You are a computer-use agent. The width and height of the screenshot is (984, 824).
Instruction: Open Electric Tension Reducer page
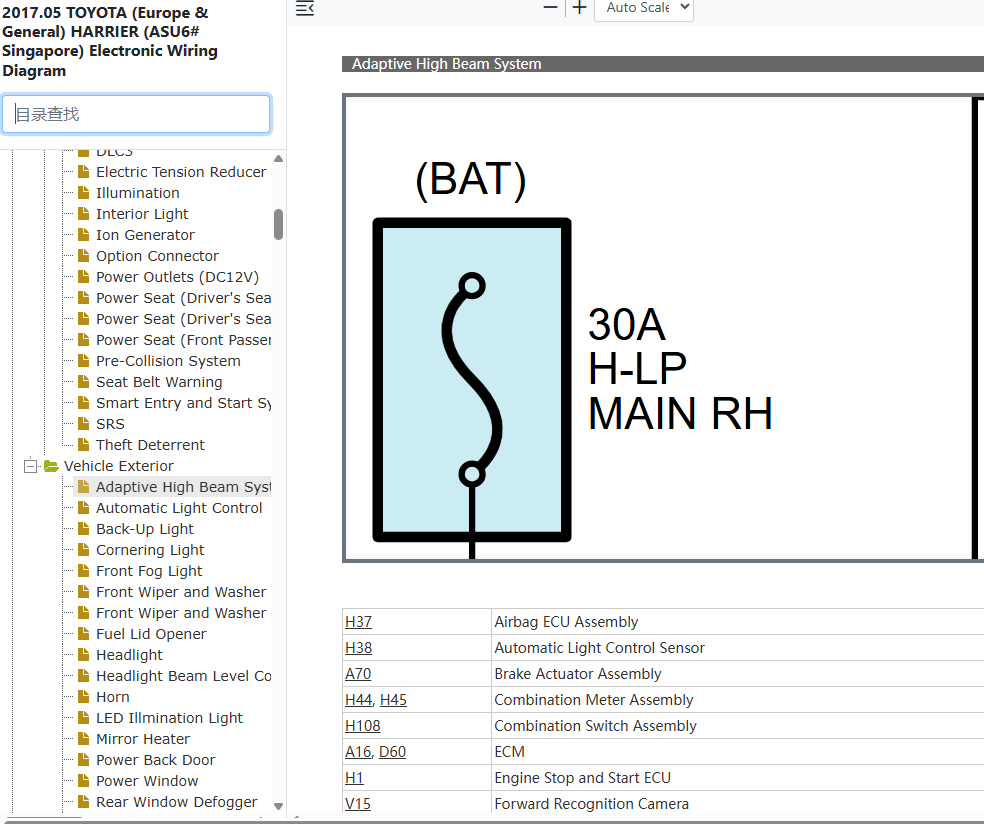(181, 172)
